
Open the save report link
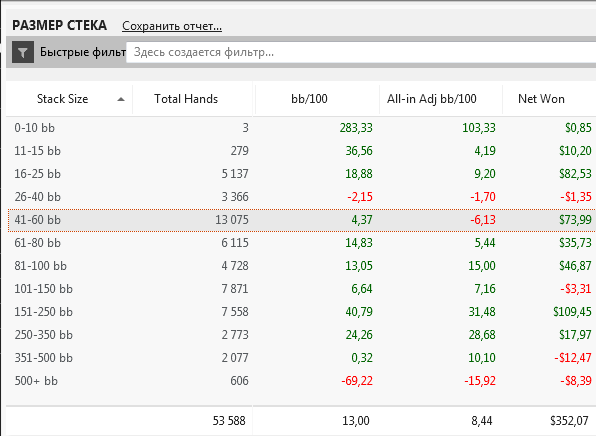point(172,26)
